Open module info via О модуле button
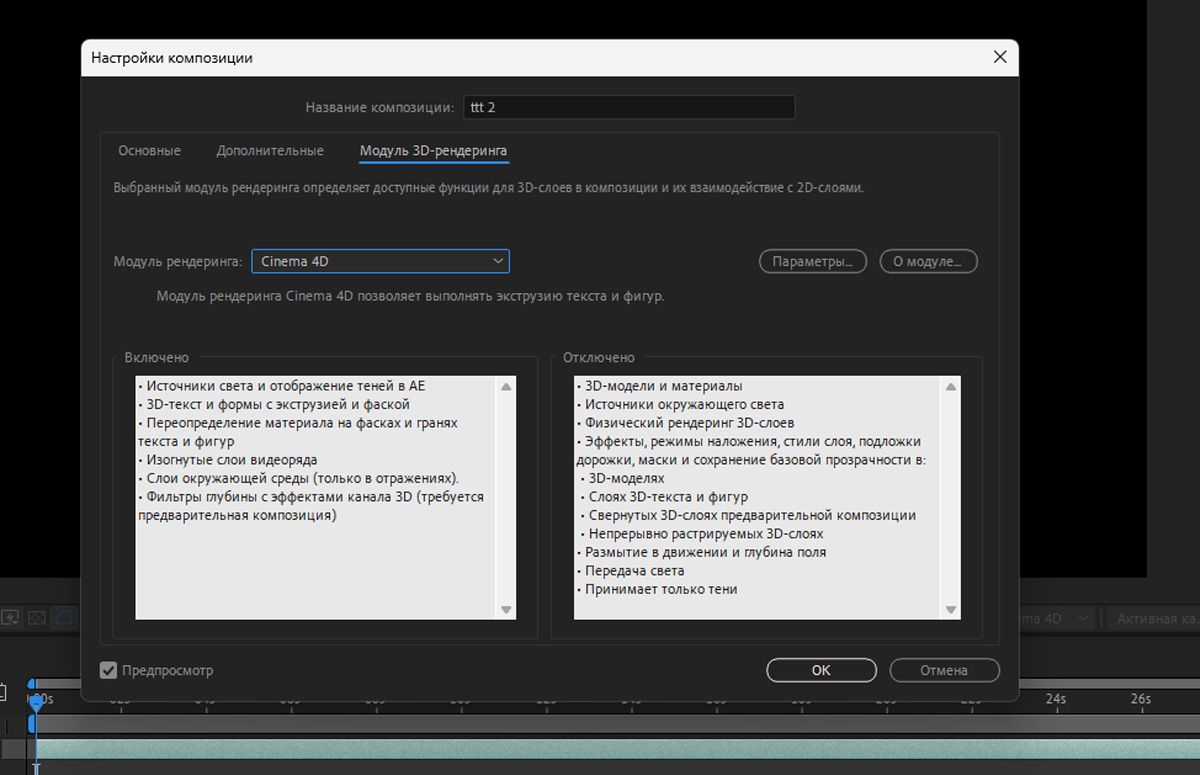The height and width of the screenshot is (775, 1200). coord(928,261)
